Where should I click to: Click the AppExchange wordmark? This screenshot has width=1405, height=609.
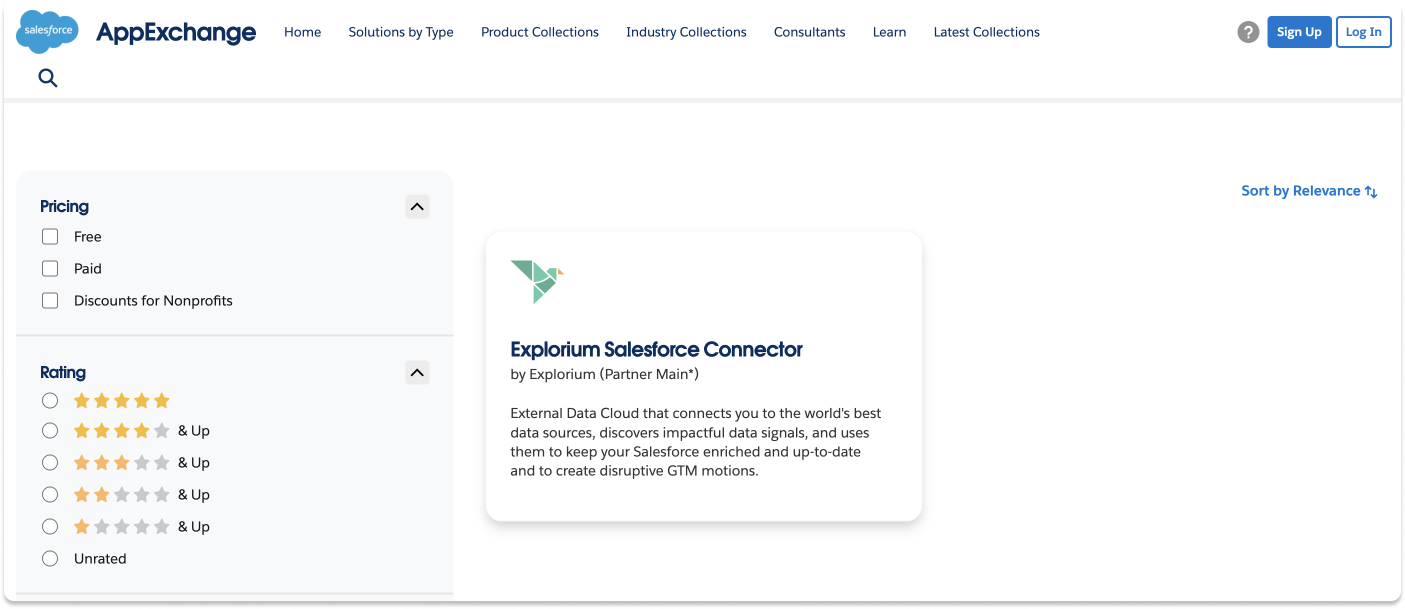[x=176, y=32]
